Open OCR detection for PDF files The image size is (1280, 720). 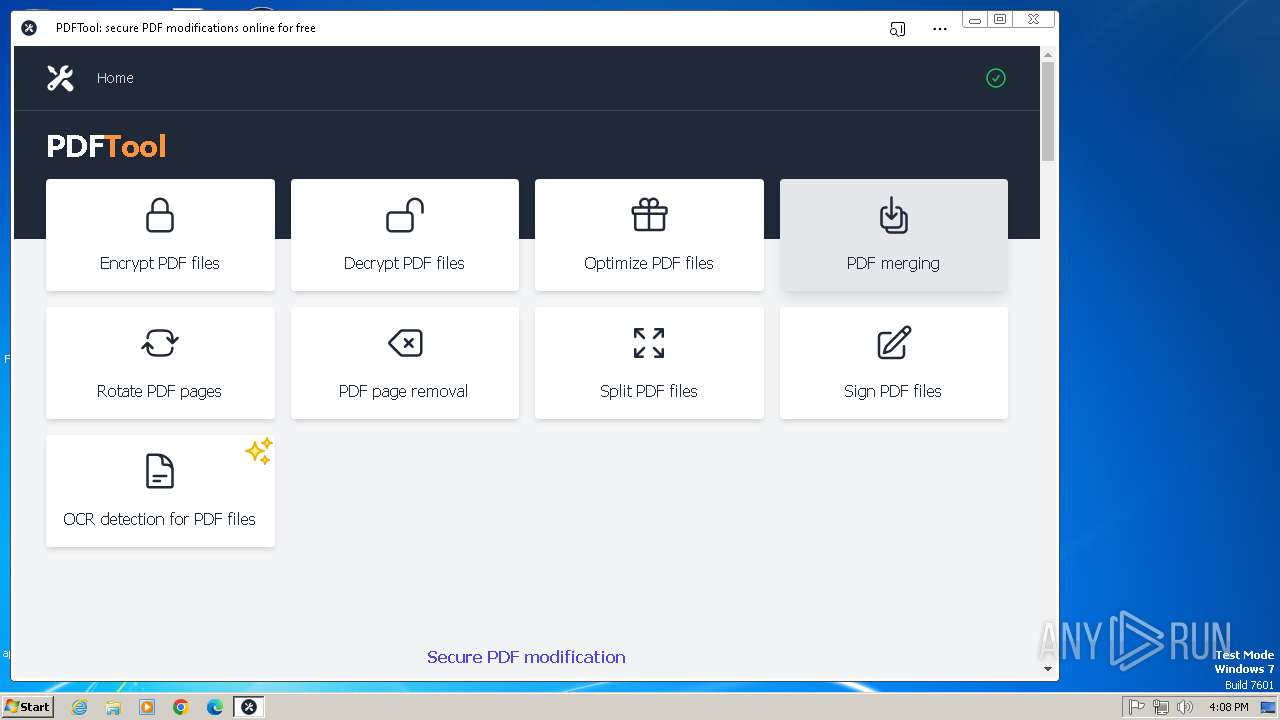pos(160,491)
